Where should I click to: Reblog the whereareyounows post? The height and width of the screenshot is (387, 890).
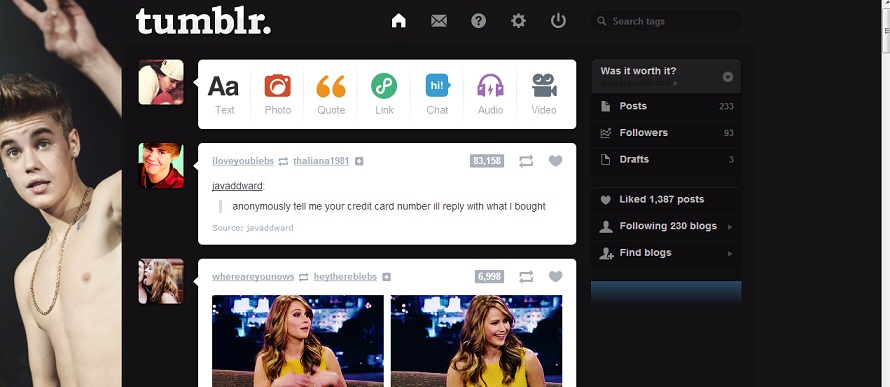pyautogui.click(x=526, y=277)
